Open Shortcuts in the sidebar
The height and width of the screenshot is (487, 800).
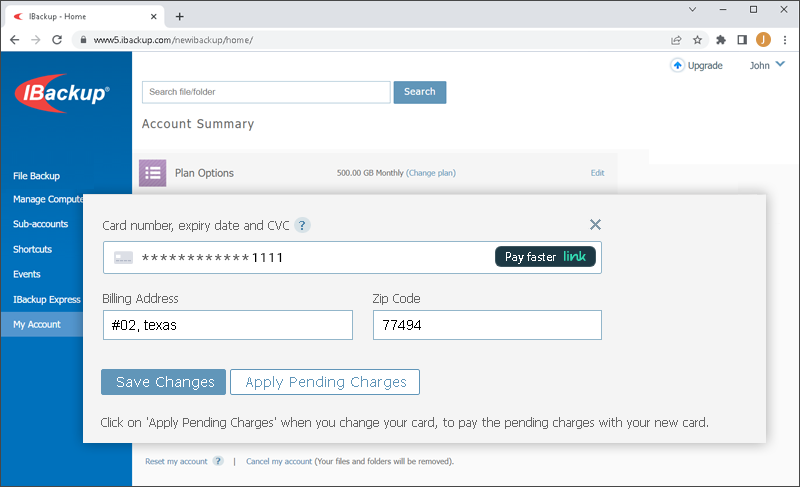pos(32,249)
